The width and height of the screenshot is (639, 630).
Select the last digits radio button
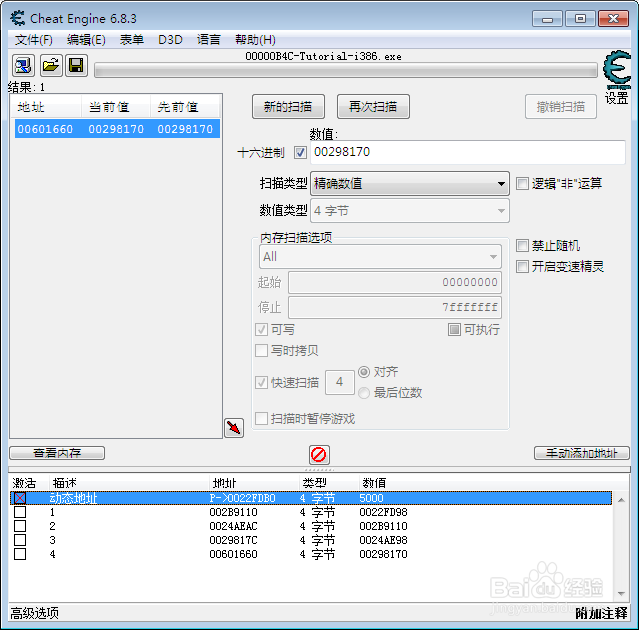364,393
